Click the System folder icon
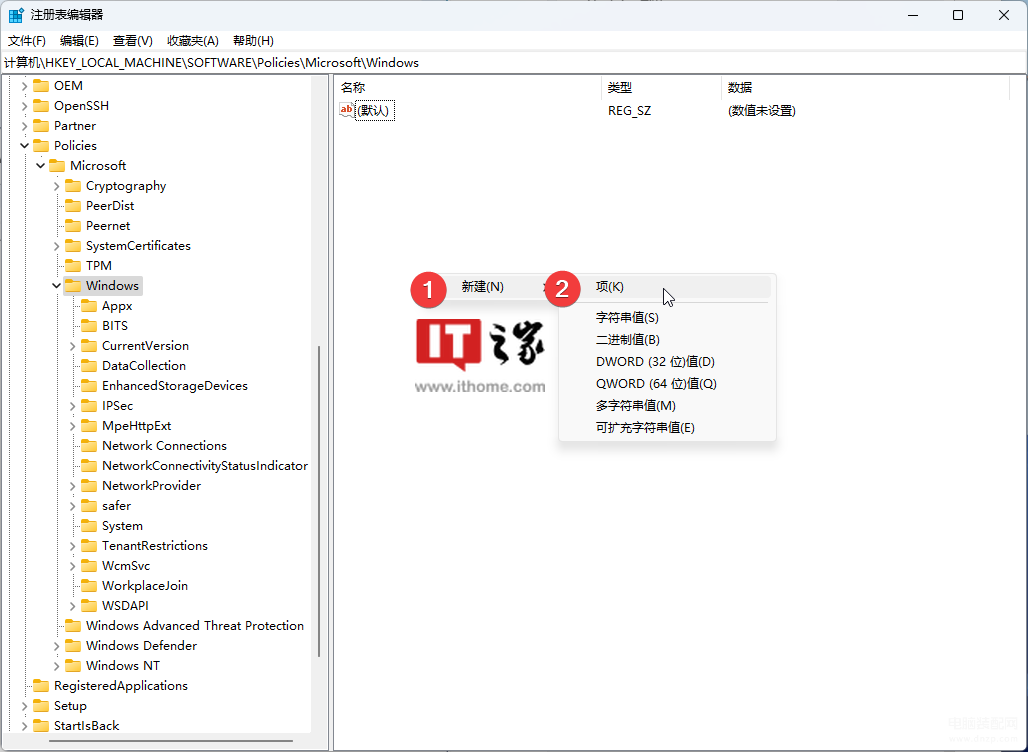1028x752 pixels. 89,526
